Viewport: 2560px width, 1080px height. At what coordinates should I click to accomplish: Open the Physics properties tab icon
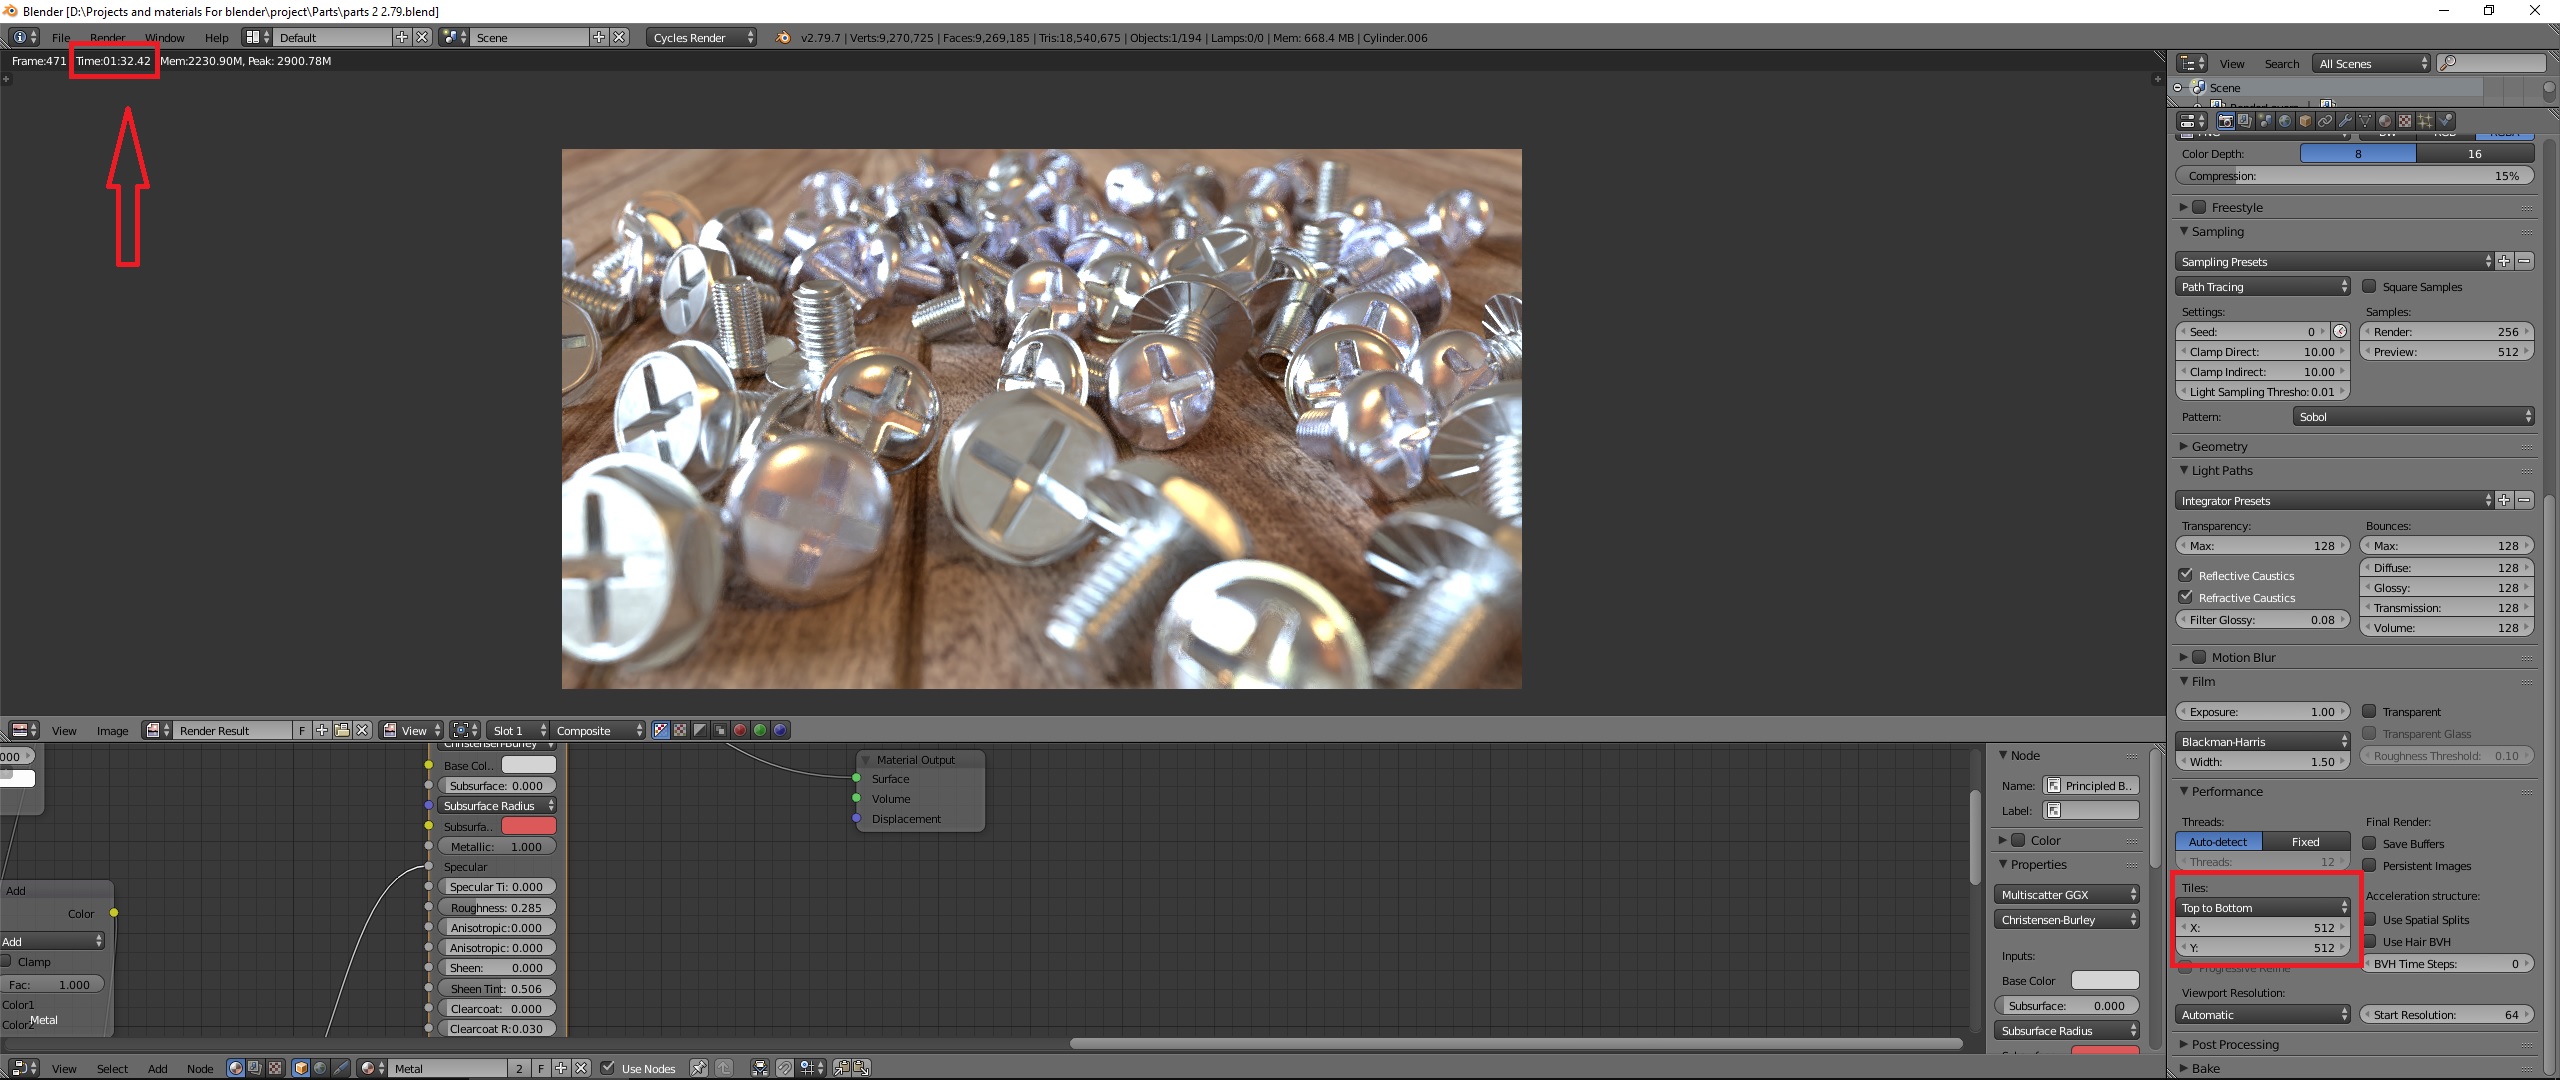point(2444,120)
